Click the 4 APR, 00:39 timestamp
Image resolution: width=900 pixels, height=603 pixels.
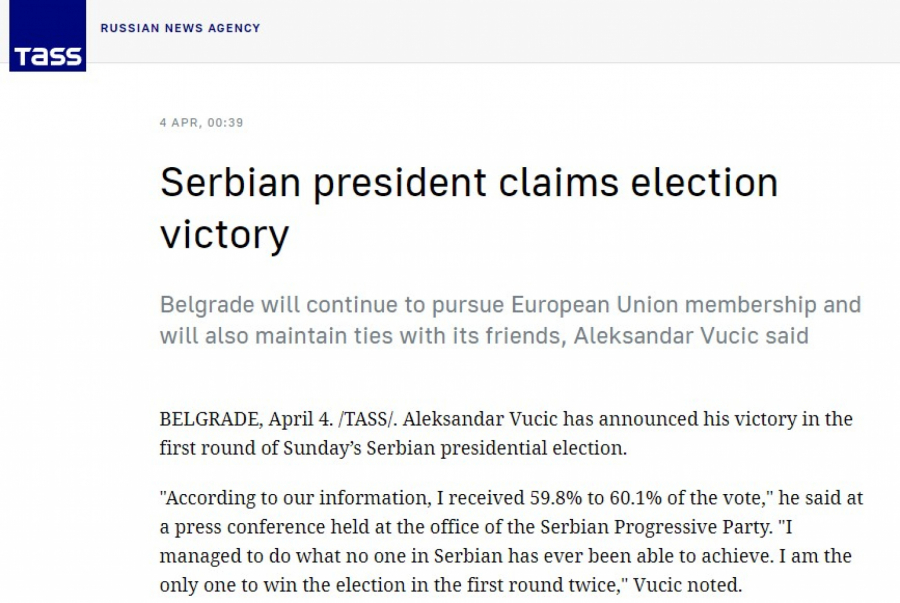pyautogui.click(x=201, y=123)
